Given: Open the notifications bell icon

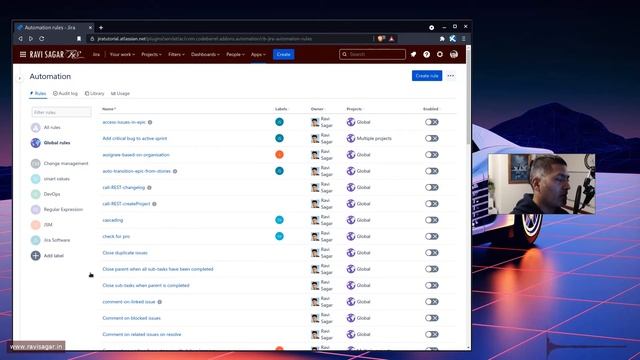Looking at the screenshot, I should 413,54.
